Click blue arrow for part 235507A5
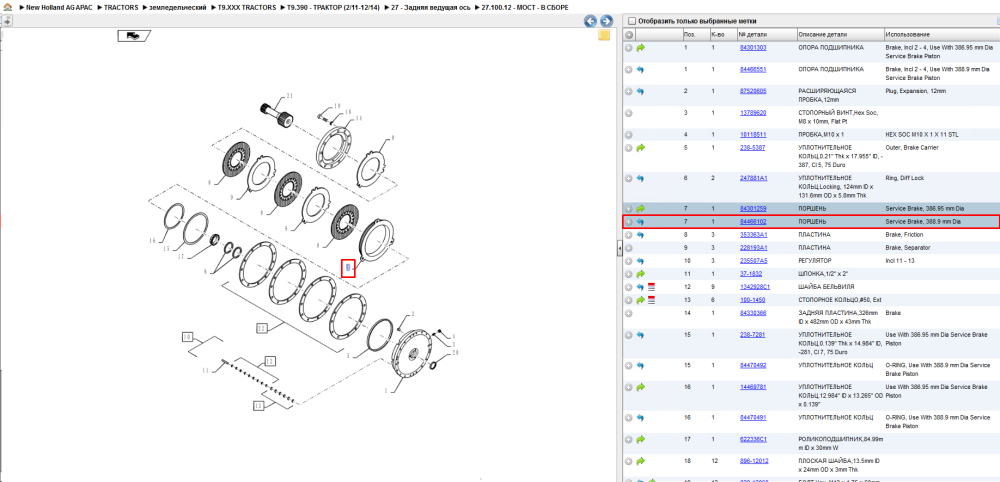Image resolution: width=1000 pixels, height=482 pixels. [641, 261]
